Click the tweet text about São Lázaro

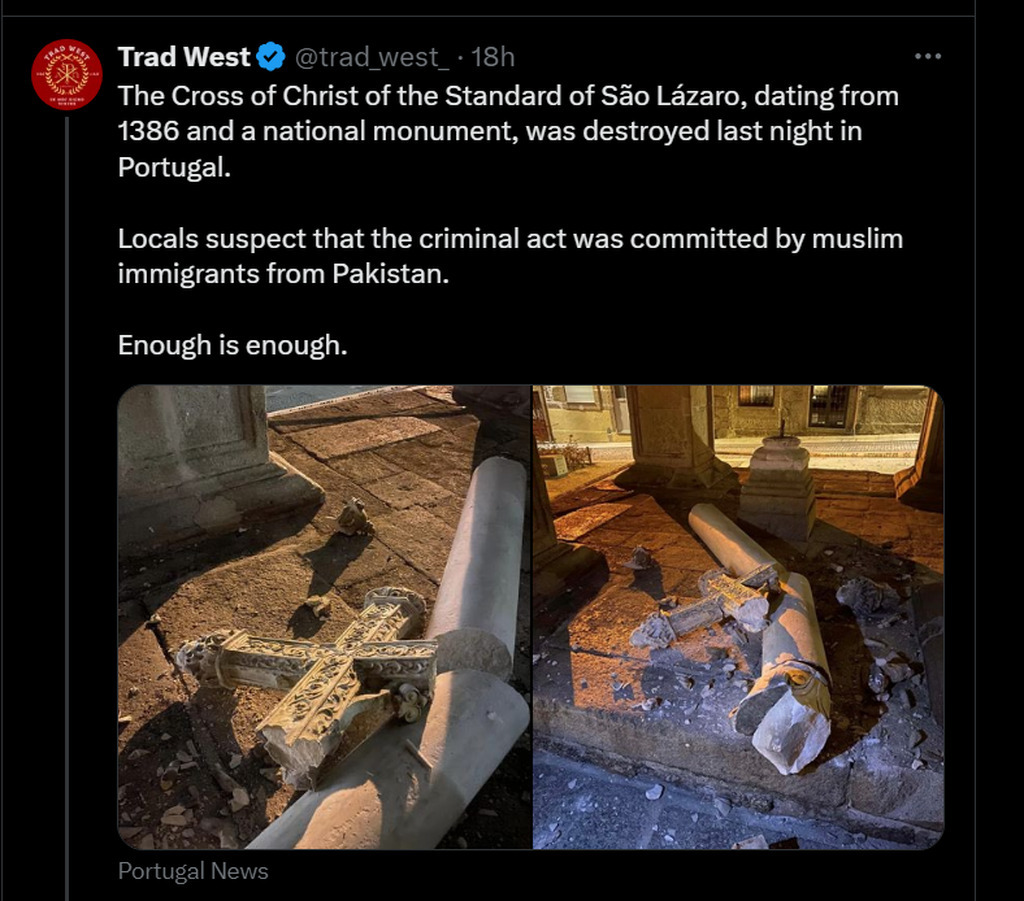point(509,131)
